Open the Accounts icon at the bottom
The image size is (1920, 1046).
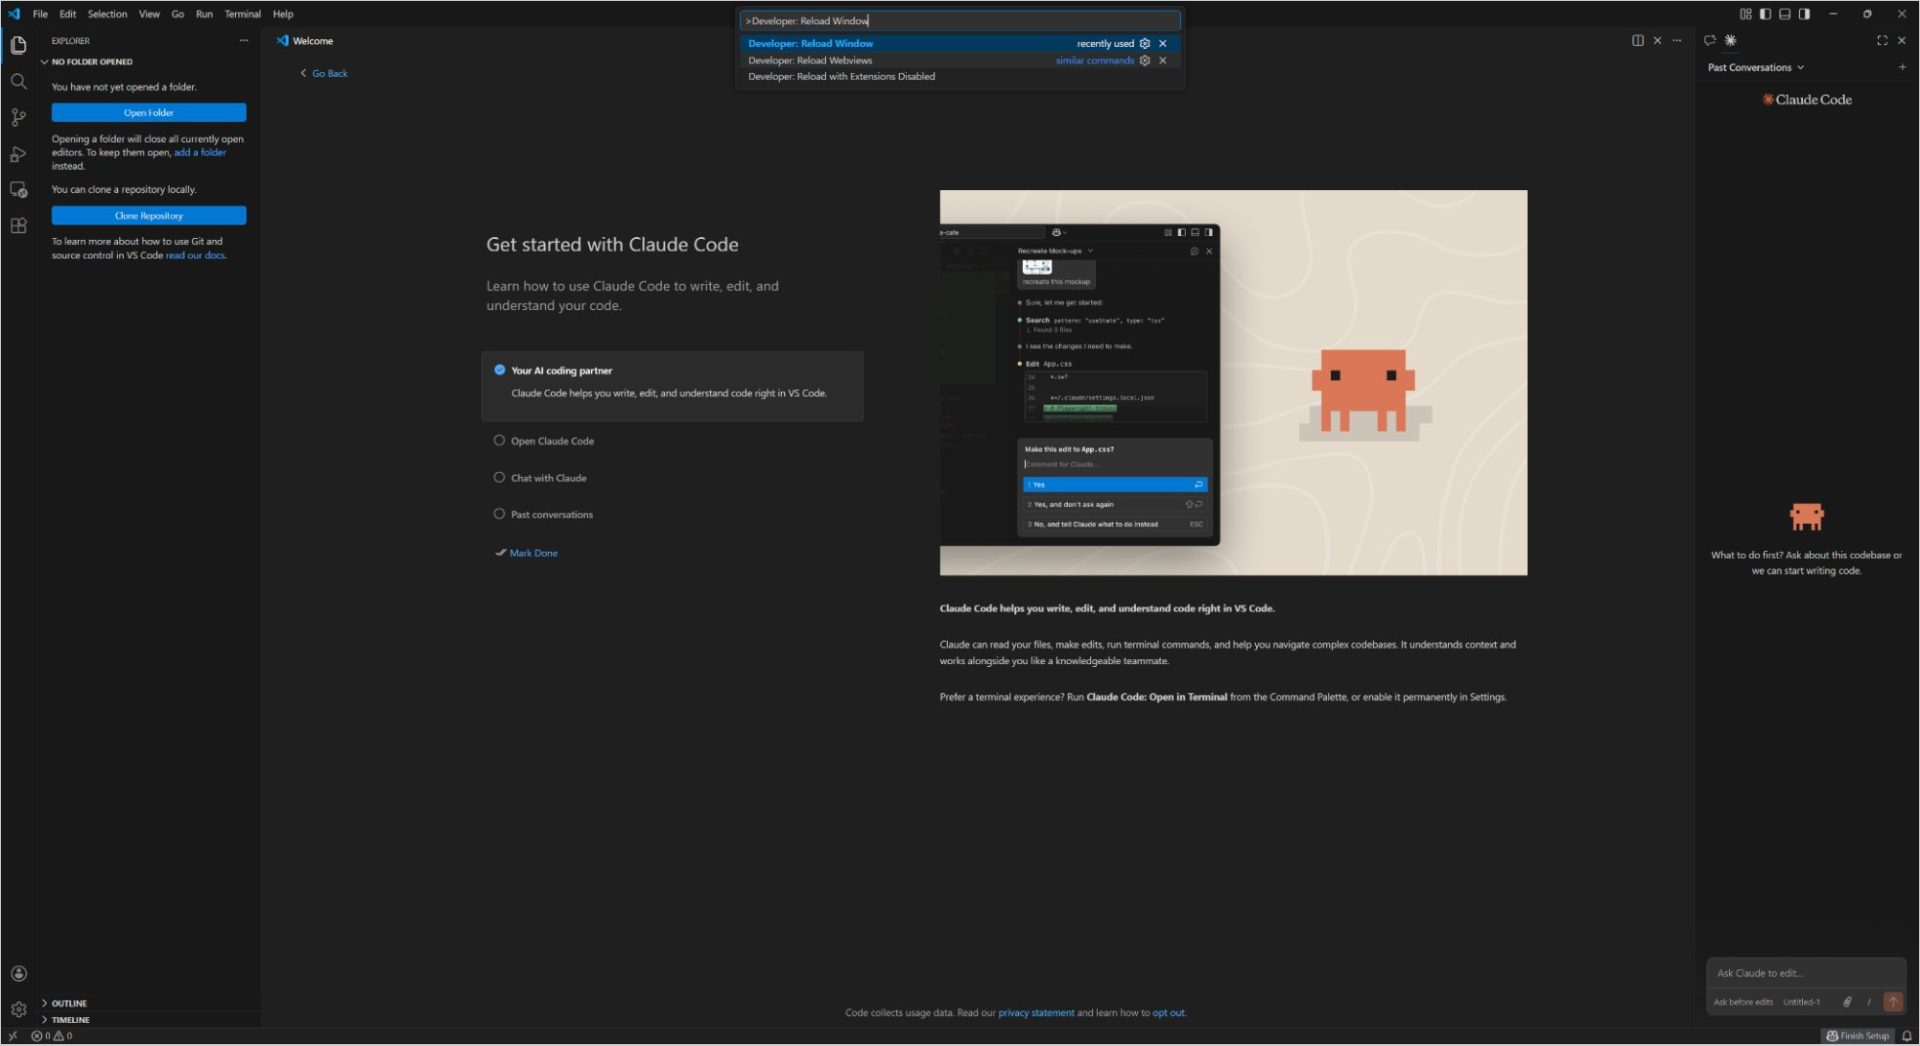coord(18,972)
